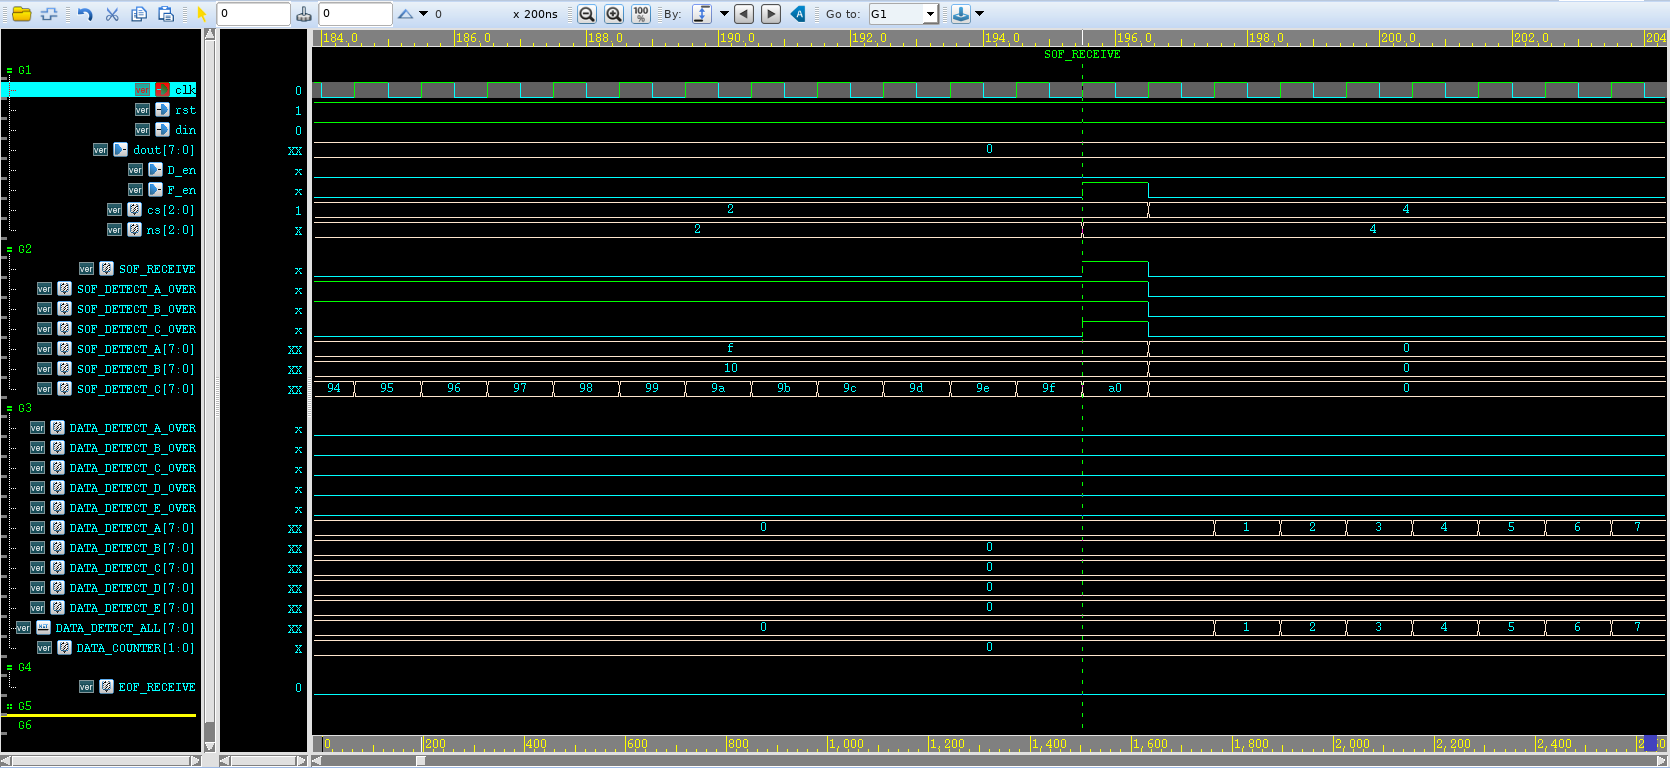Open the search By type dropdown arrow
Viewport: 1670px width, 768px height.
[724, 14]
